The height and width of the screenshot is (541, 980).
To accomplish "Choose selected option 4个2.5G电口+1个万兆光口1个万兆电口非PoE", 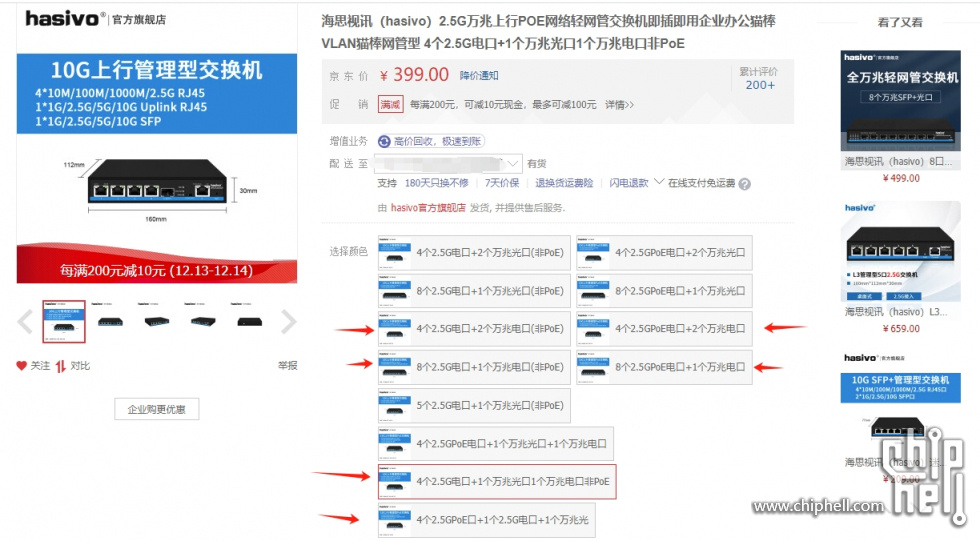I will pyautogui.click(x=497, y=482).
